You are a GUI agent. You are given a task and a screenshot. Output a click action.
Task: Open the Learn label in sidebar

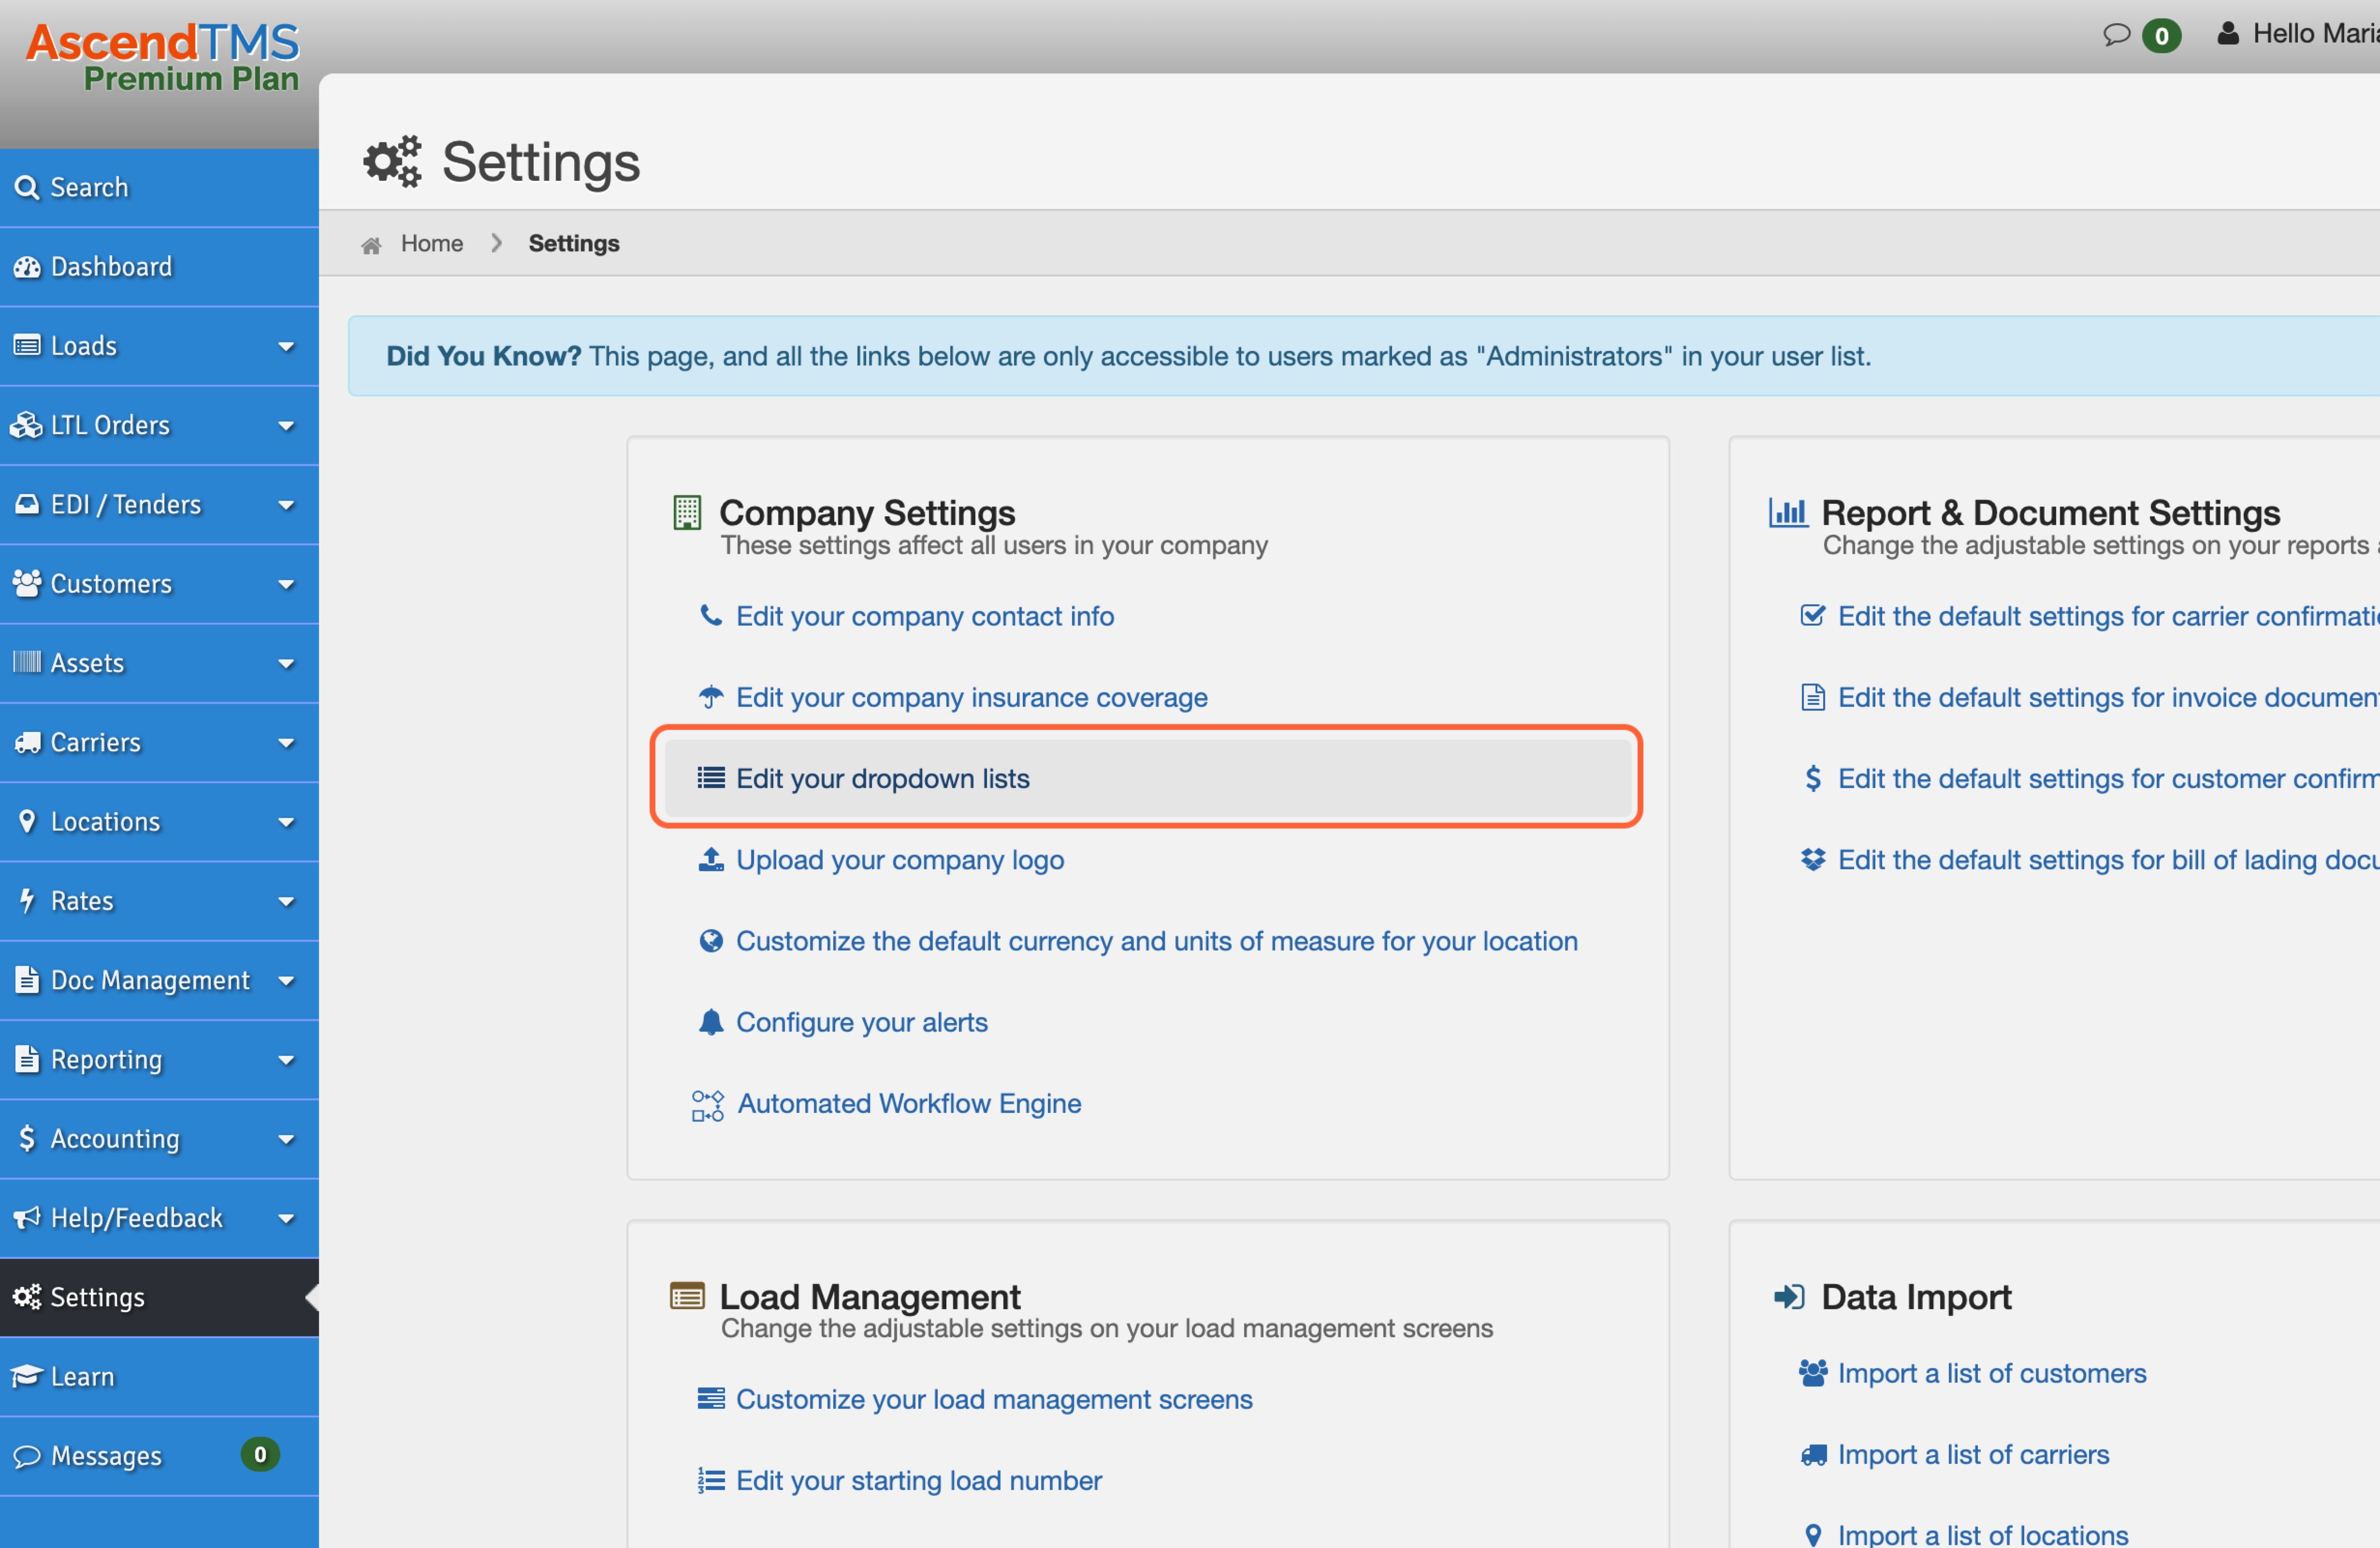click(x=83, y=1376)
